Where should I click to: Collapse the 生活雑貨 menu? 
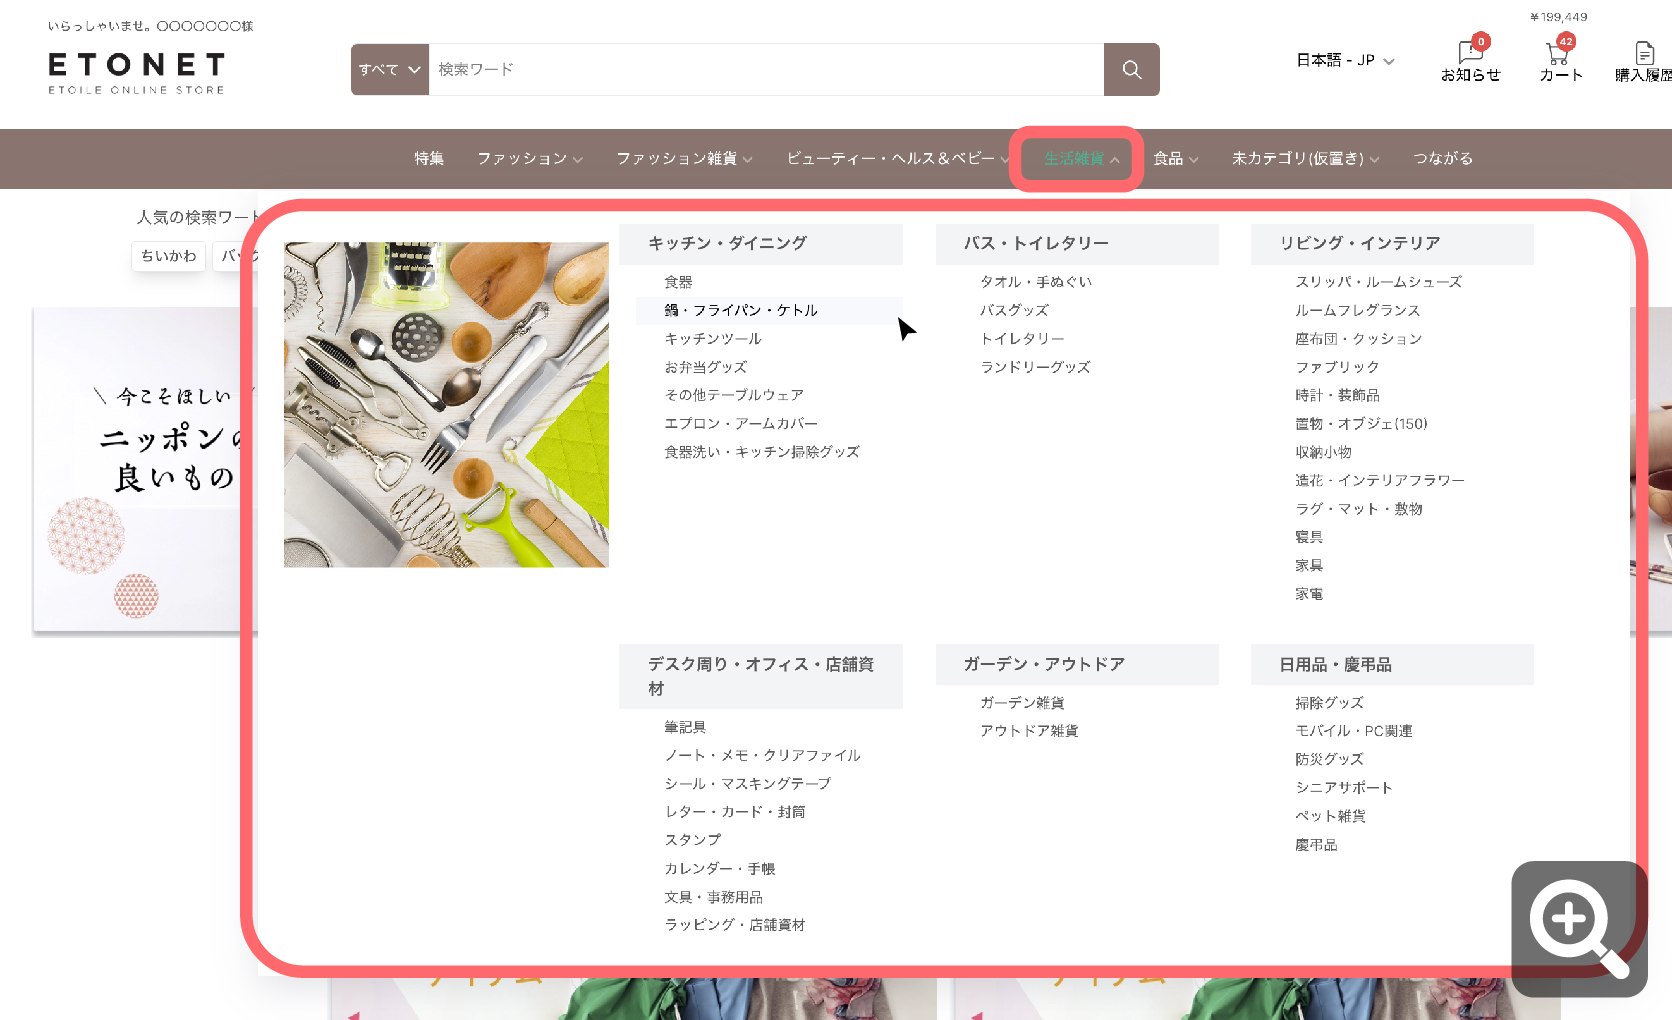pyautogui.click(x=1081, y=159)
